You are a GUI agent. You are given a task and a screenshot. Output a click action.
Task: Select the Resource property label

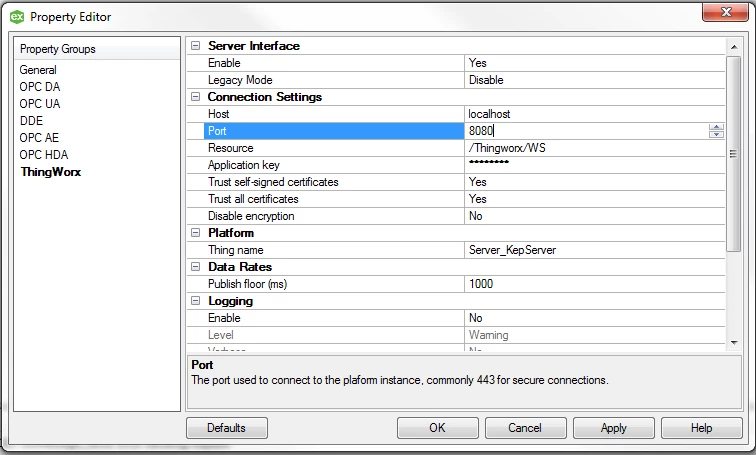[230, 148]
